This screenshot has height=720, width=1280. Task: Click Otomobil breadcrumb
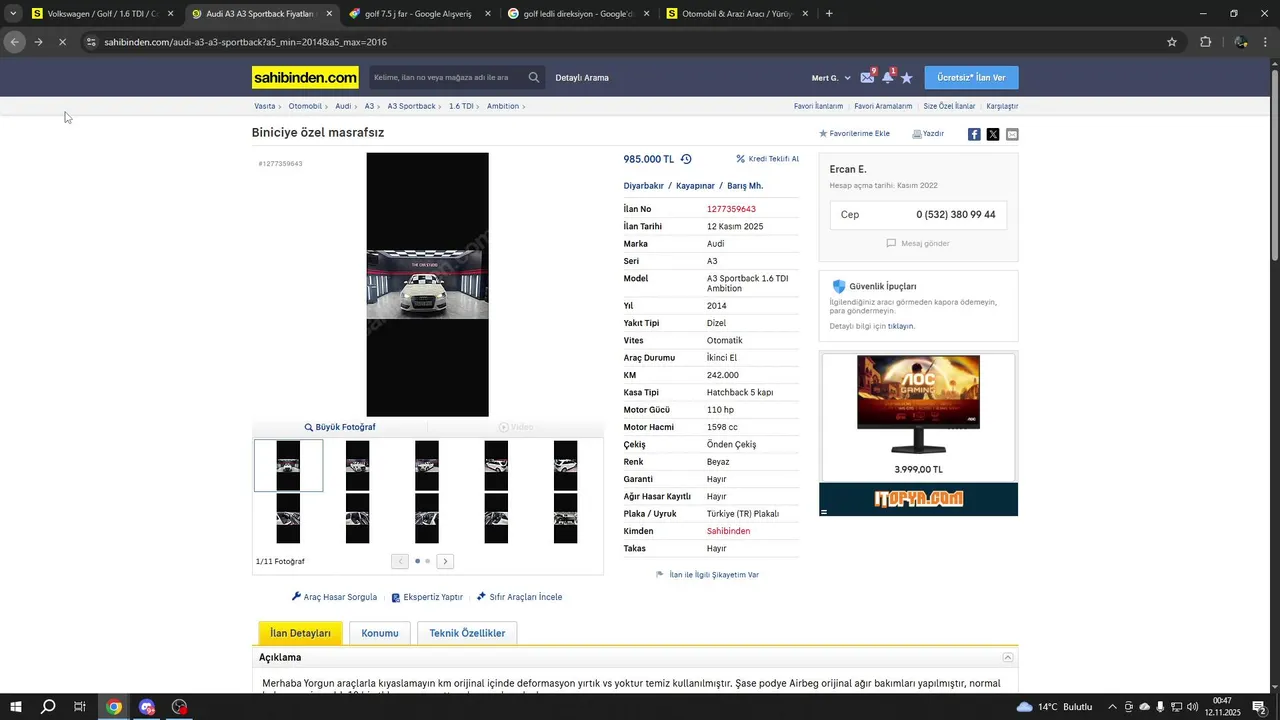305,106
